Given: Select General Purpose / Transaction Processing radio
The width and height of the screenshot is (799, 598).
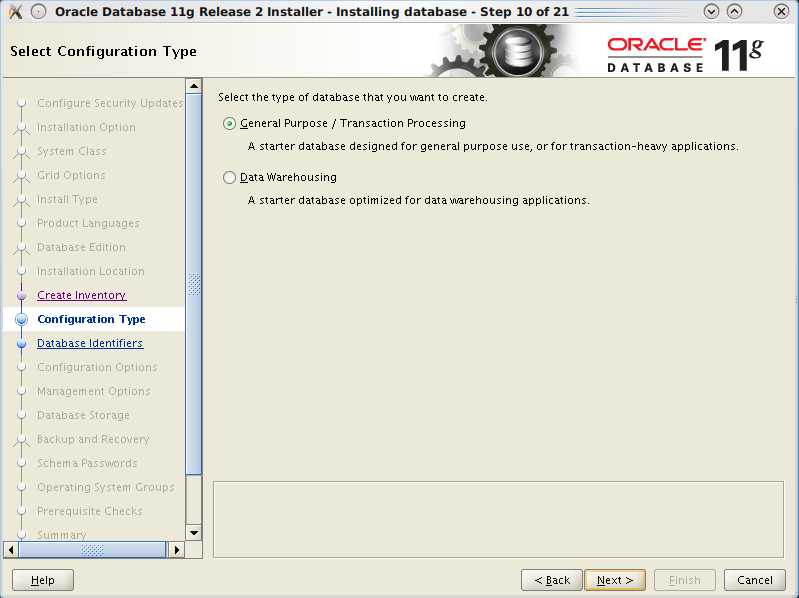Looking at the screenshot, I should [x=229, y=124].
